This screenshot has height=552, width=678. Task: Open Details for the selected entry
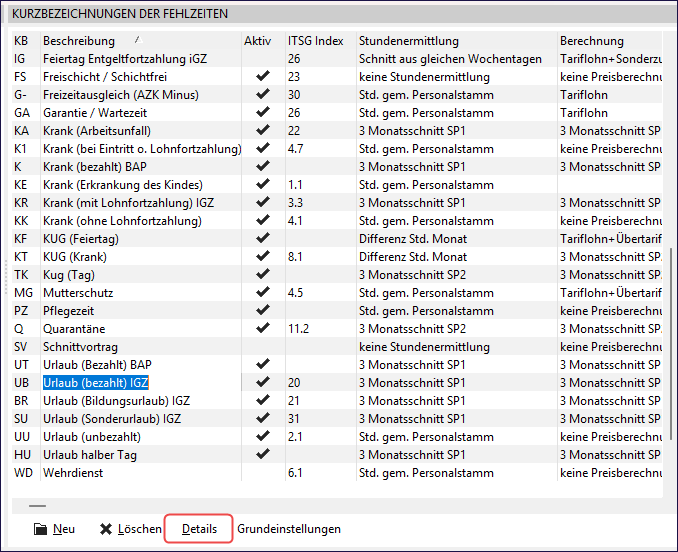[x=199, y=529]
